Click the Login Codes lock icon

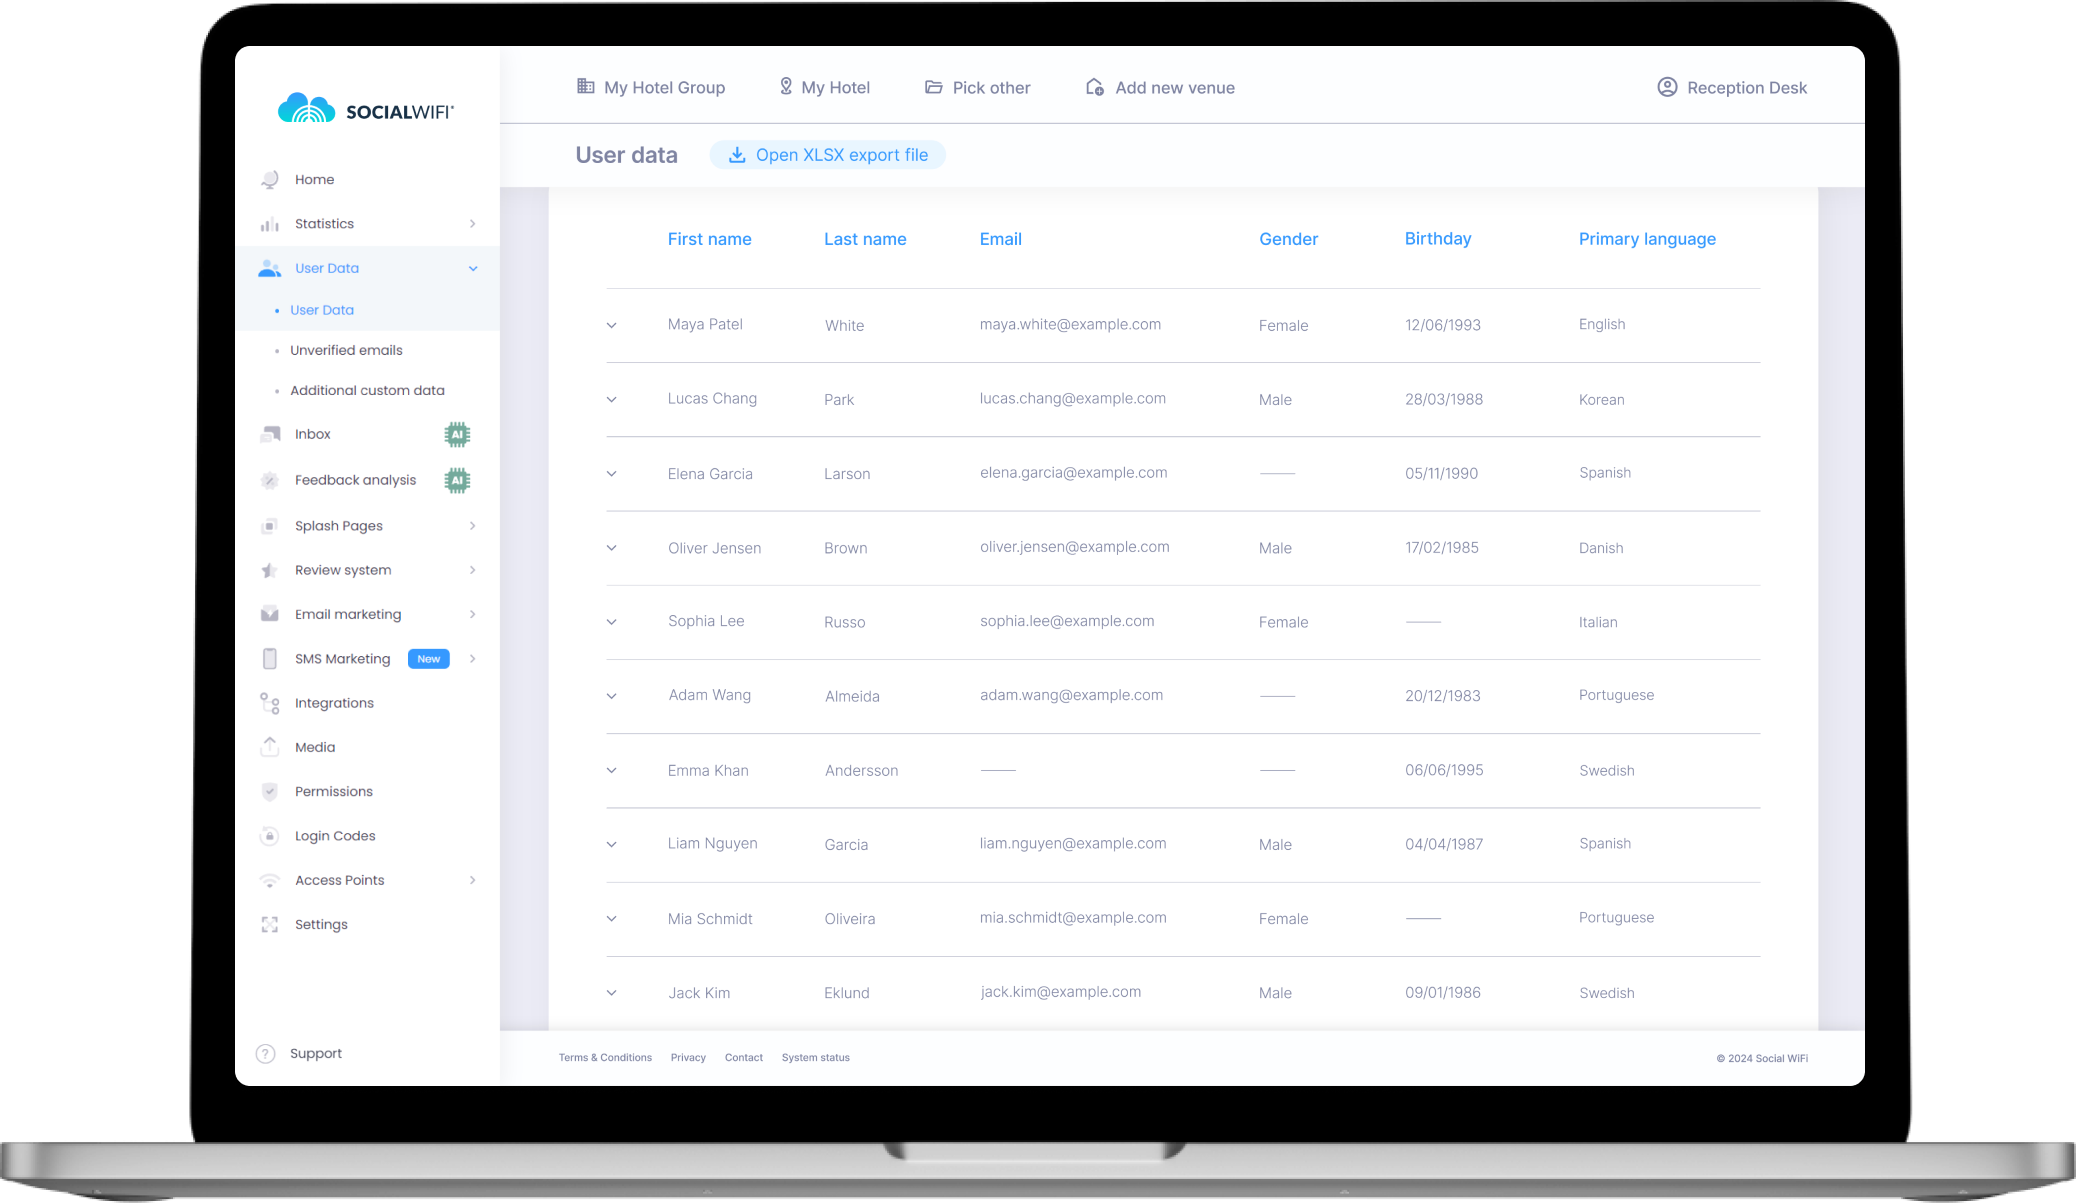270,836
